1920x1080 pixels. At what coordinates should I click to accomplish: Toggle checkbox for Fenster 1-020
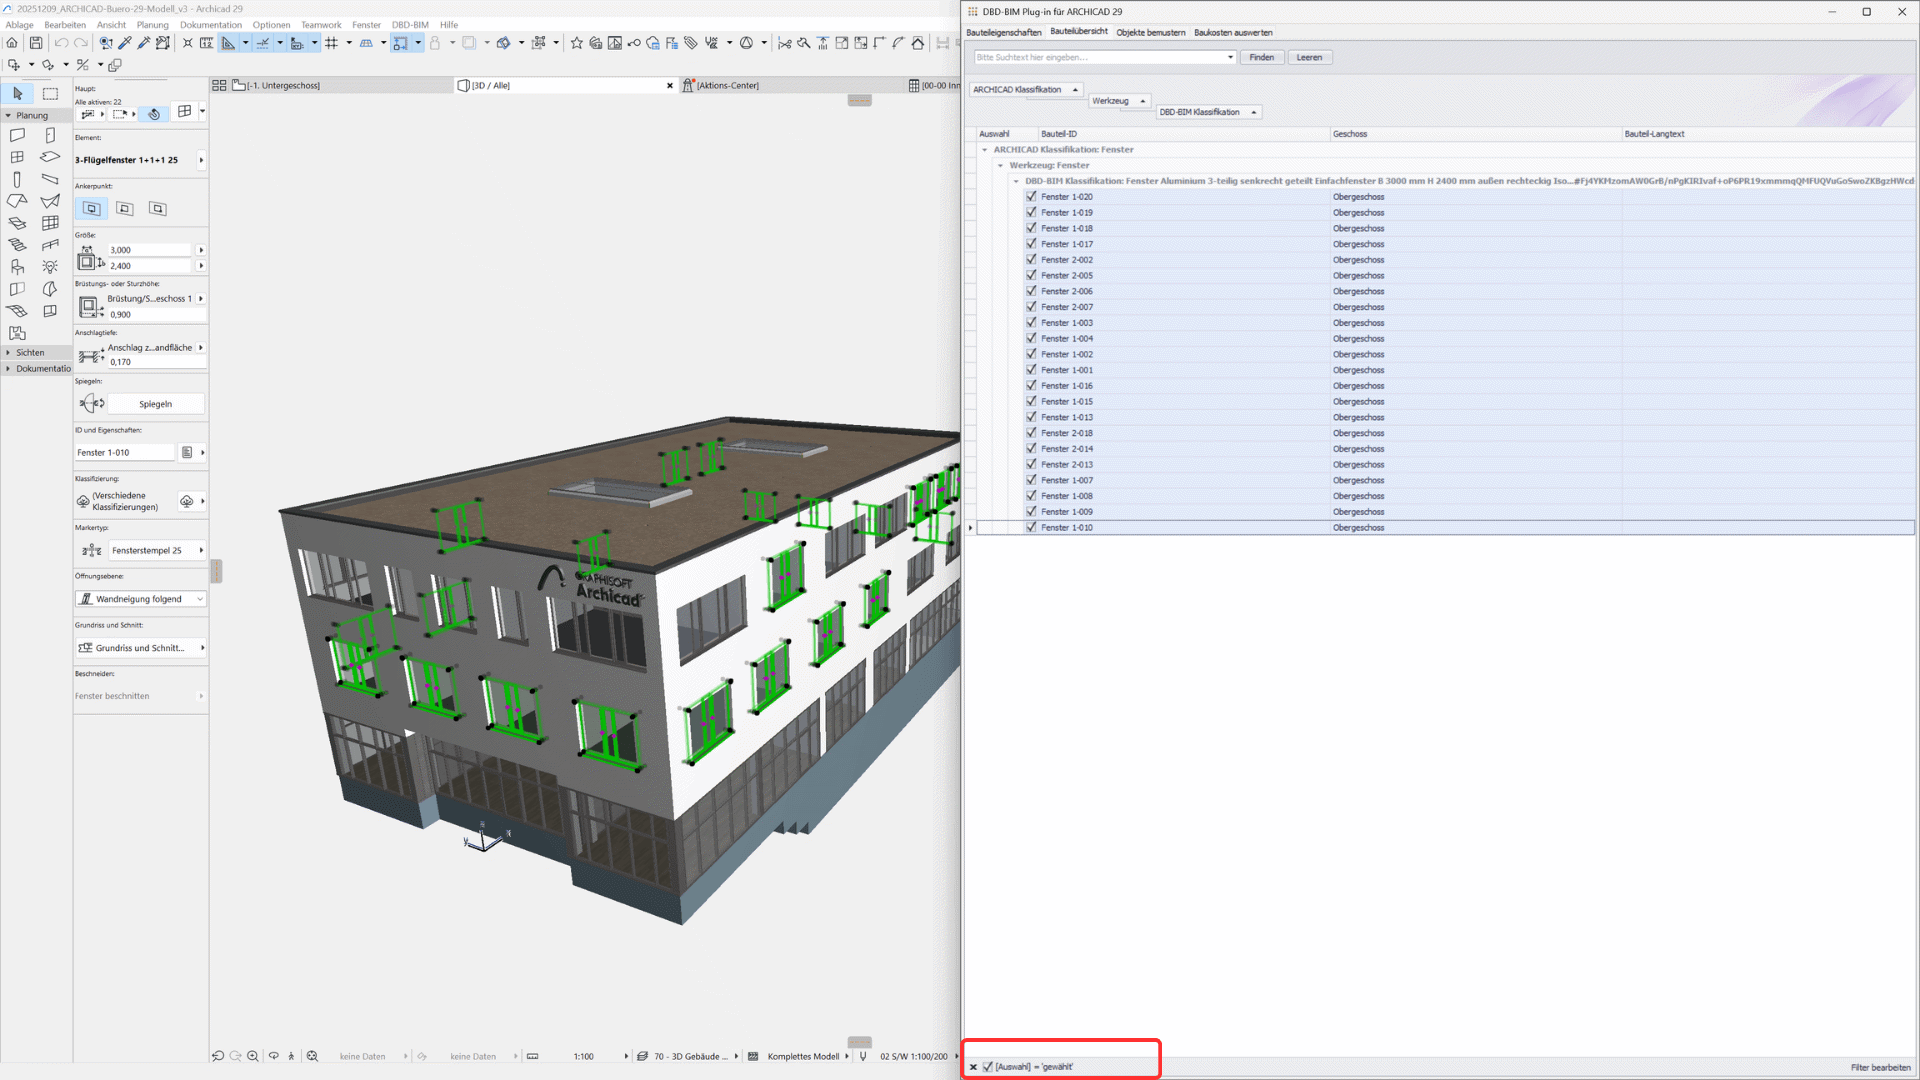(x=1031, y=197)
